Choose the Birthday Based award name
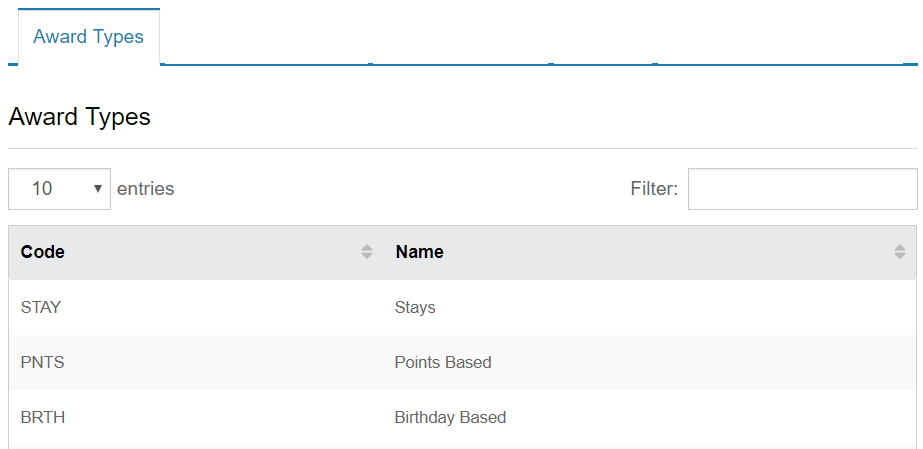 pos(450,417)
